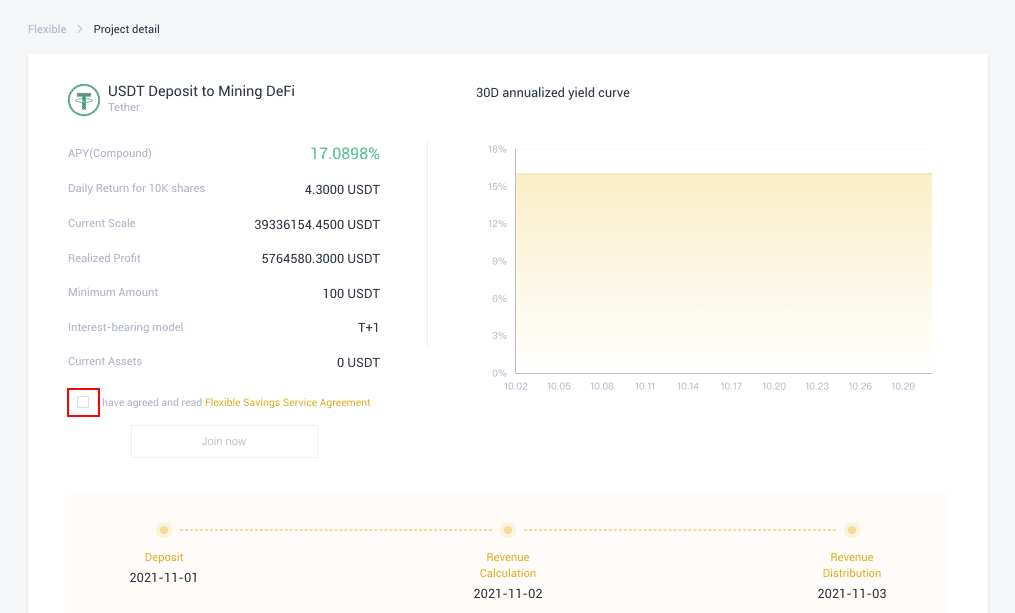Image resolution: width=1015 pixels, height=613 pixels.
Task: Select Project detail breadcrumb text
Action: pyautogui.click(x=126, y=29)
